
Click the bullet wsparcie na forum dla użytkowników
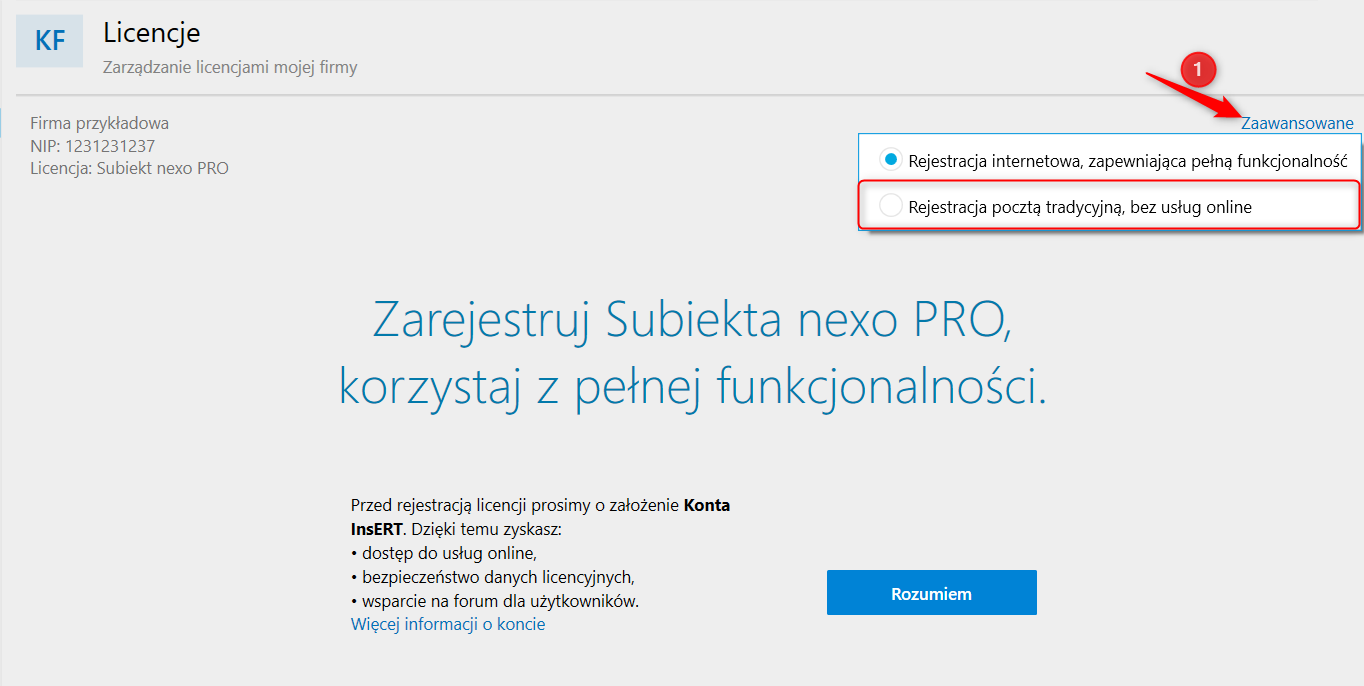[495, 601]
